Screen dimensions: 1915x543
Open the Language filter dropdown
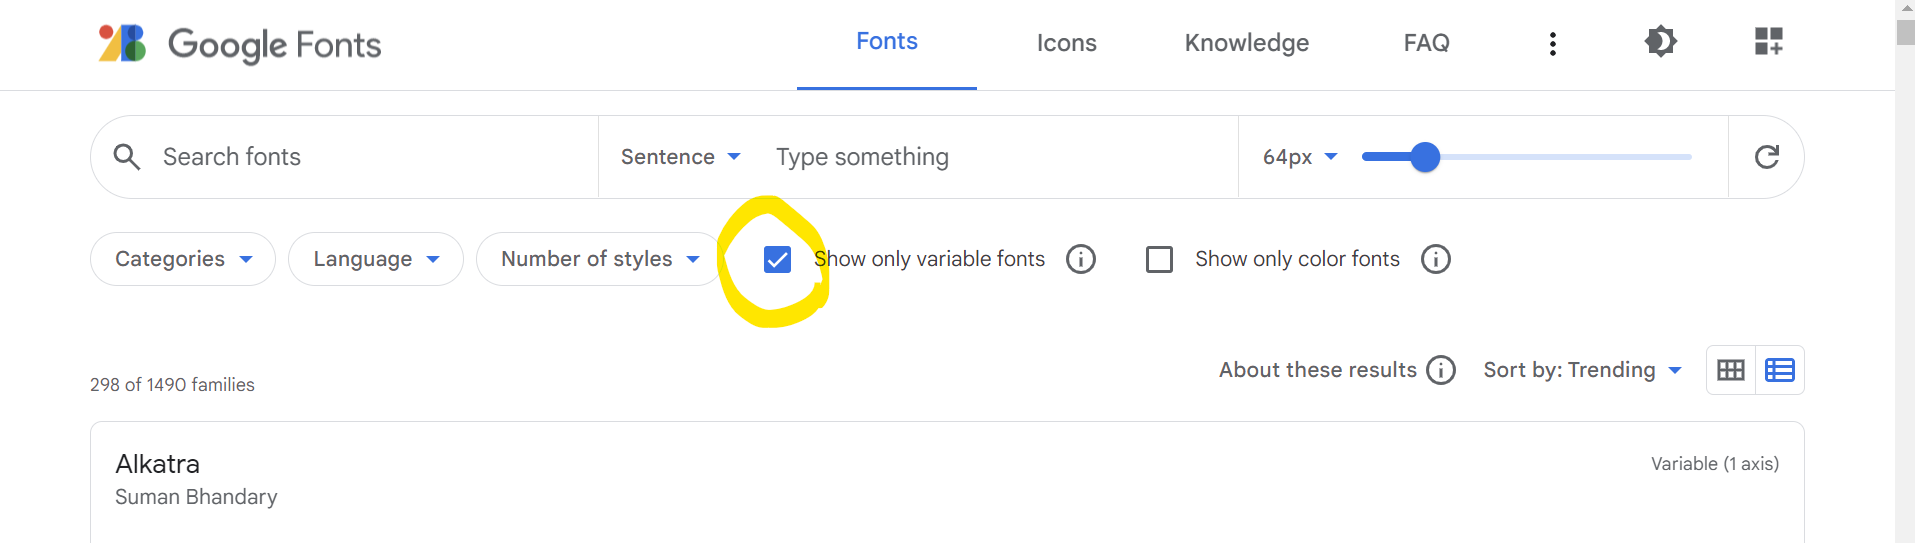coord(376,259)
